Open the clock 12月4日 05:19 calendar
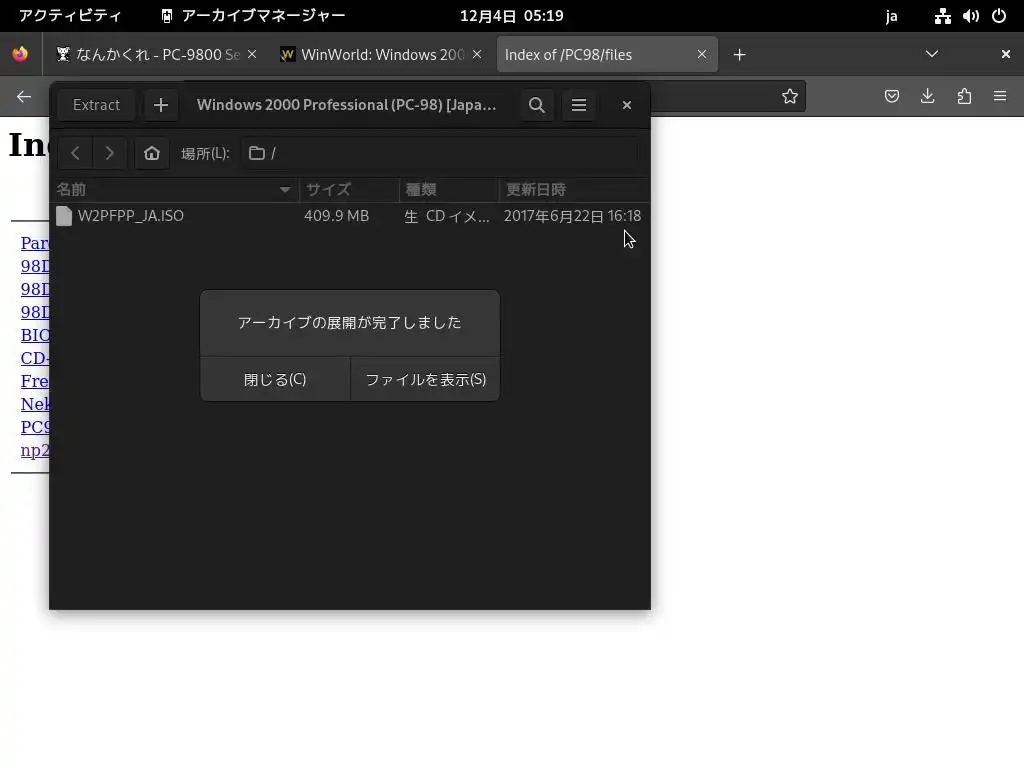This screenshot has width=1024, height=768. 511,16
